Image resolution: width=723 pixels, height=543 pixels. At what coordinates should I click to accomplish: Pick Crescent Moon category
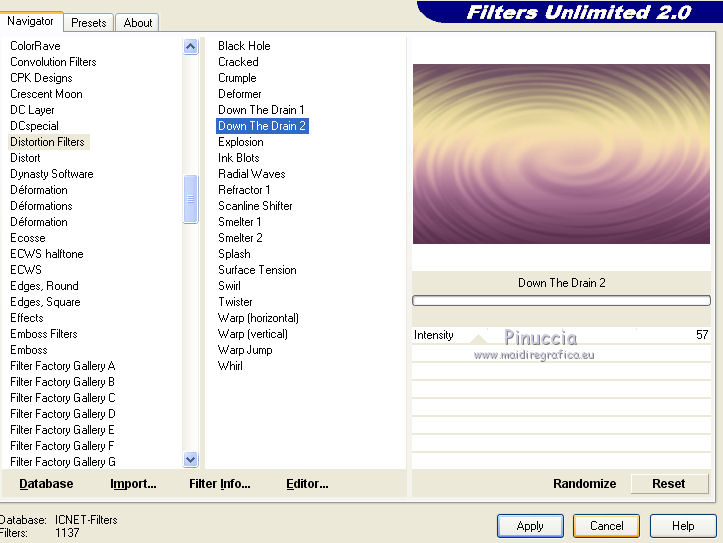(x=47, y=94)
